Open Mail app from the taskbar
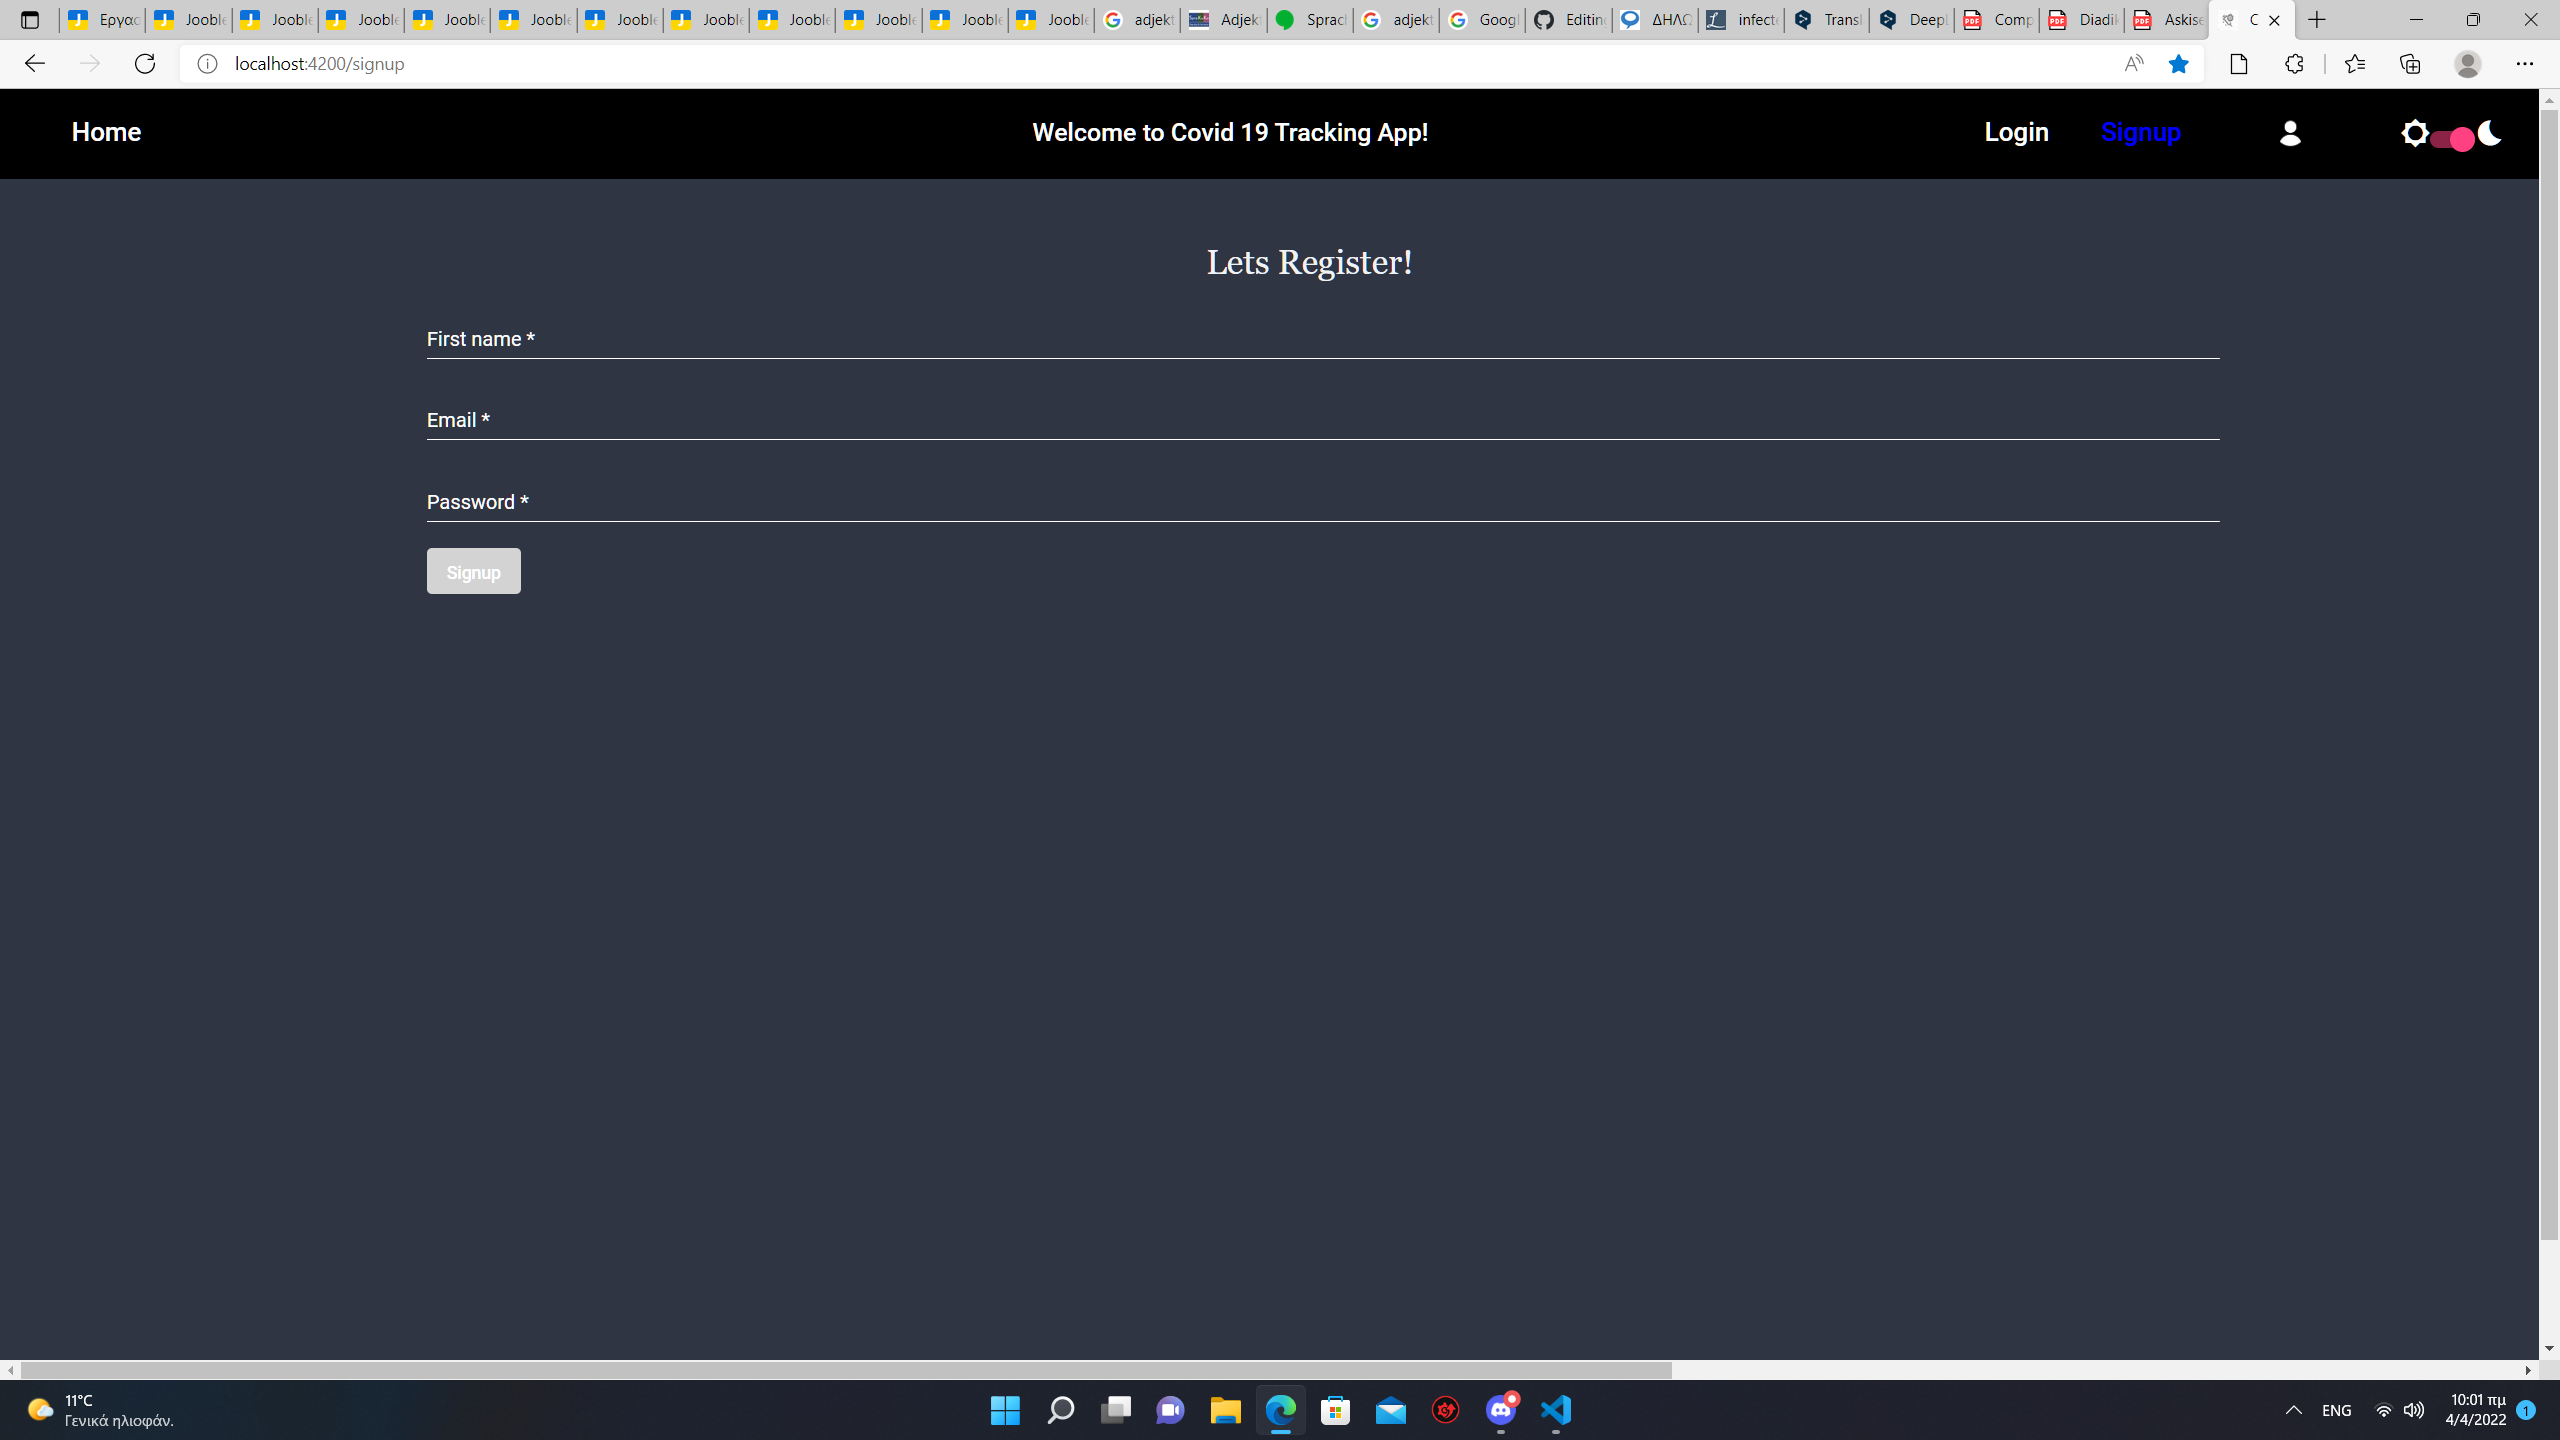 coord(1390,1411)
